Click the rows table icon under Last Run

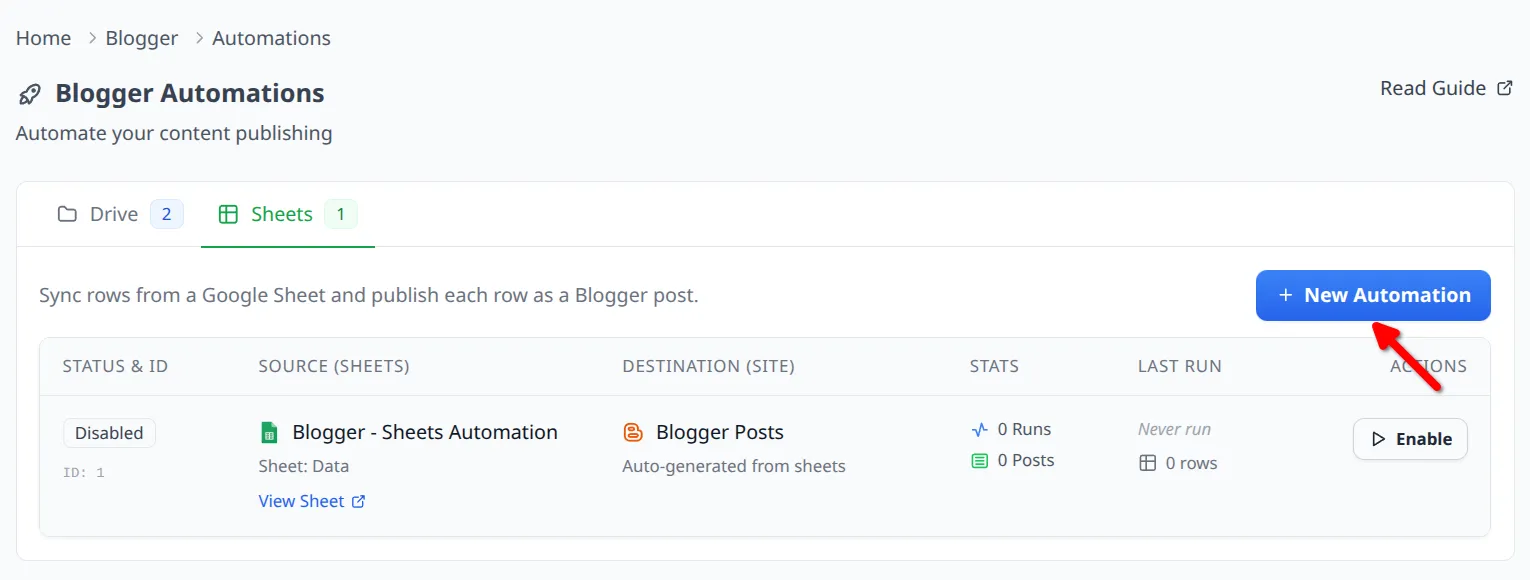[1148, 464]
